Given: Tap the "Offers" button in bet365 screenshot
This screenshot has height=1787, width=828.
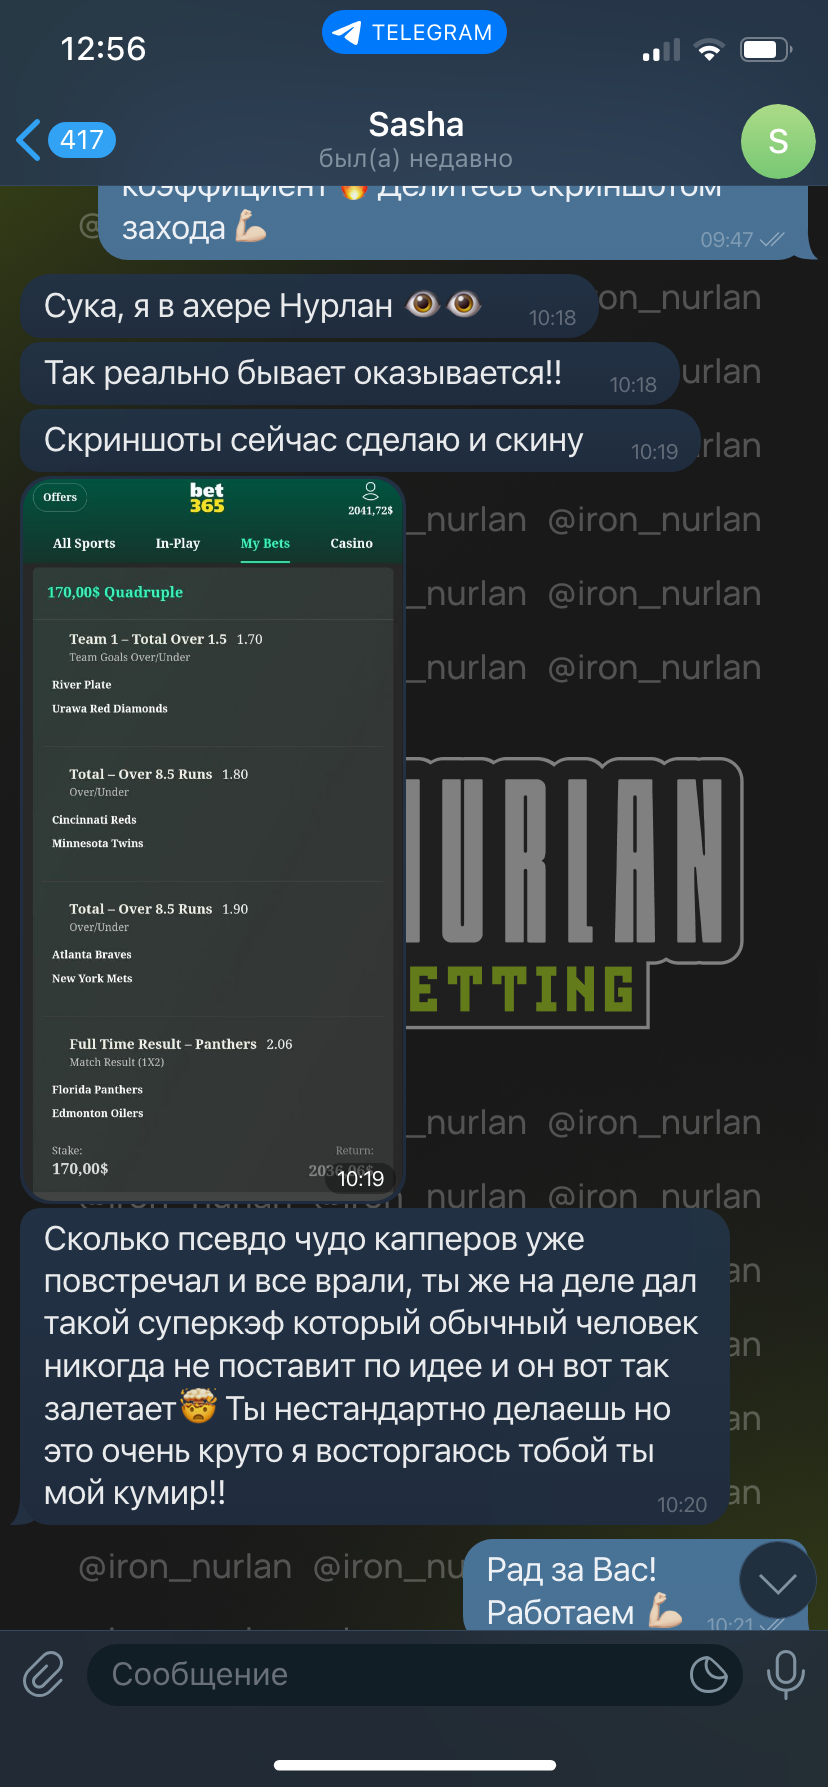Looking at the screenshot, I should tap(60, 497).
